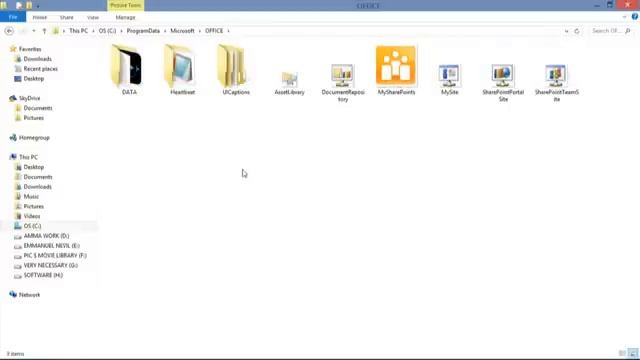The width and height of the screenshot is (640, 360).
Task: Expand breadcrumb arrow after ProgramData
Action: pos(165,31)
